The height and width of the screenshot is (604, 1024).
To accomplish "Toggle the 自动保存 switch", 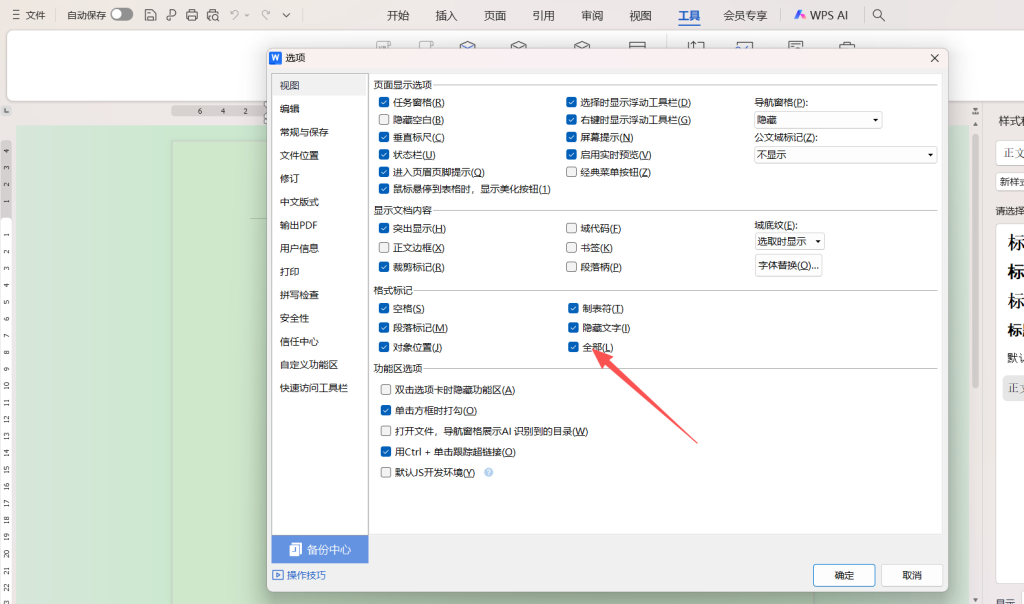I will pos(121,15).
